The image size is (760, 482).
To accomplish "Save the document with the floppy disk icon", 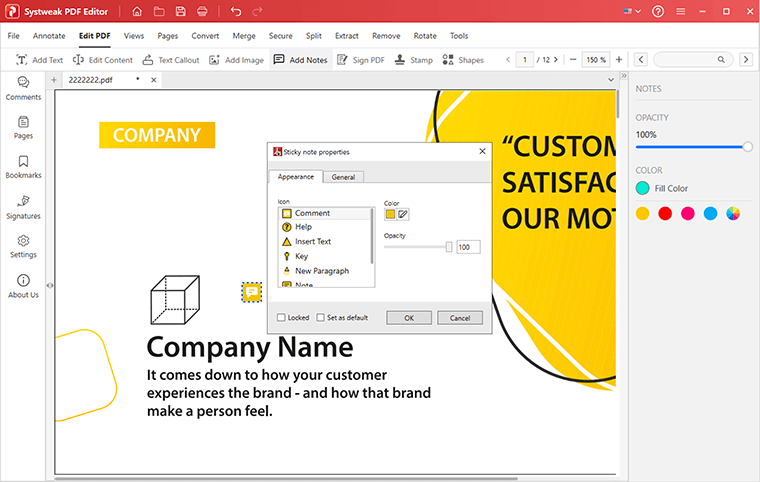I will (x=180, y=11).
